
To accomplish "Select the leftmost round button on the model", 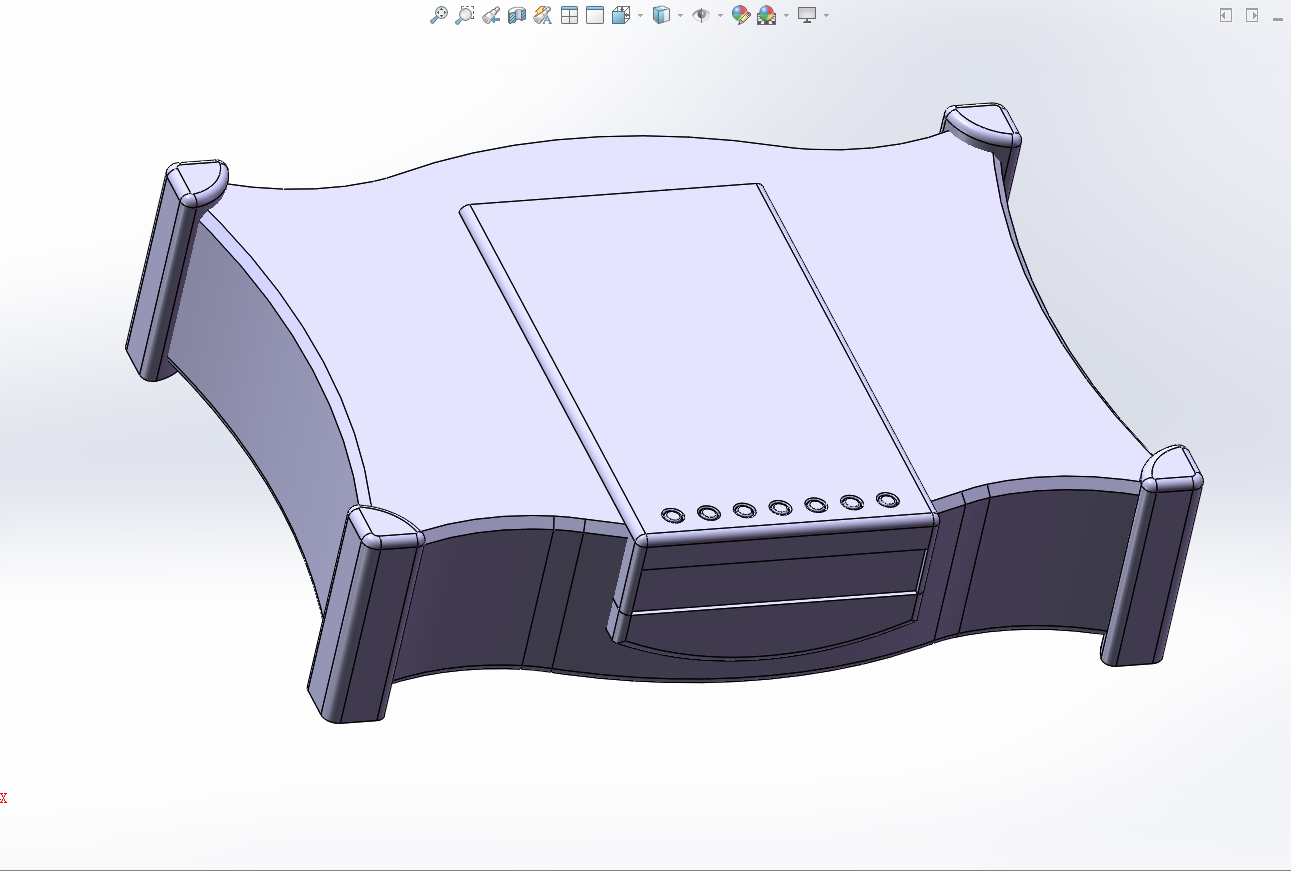I will (x=672, y=515).
